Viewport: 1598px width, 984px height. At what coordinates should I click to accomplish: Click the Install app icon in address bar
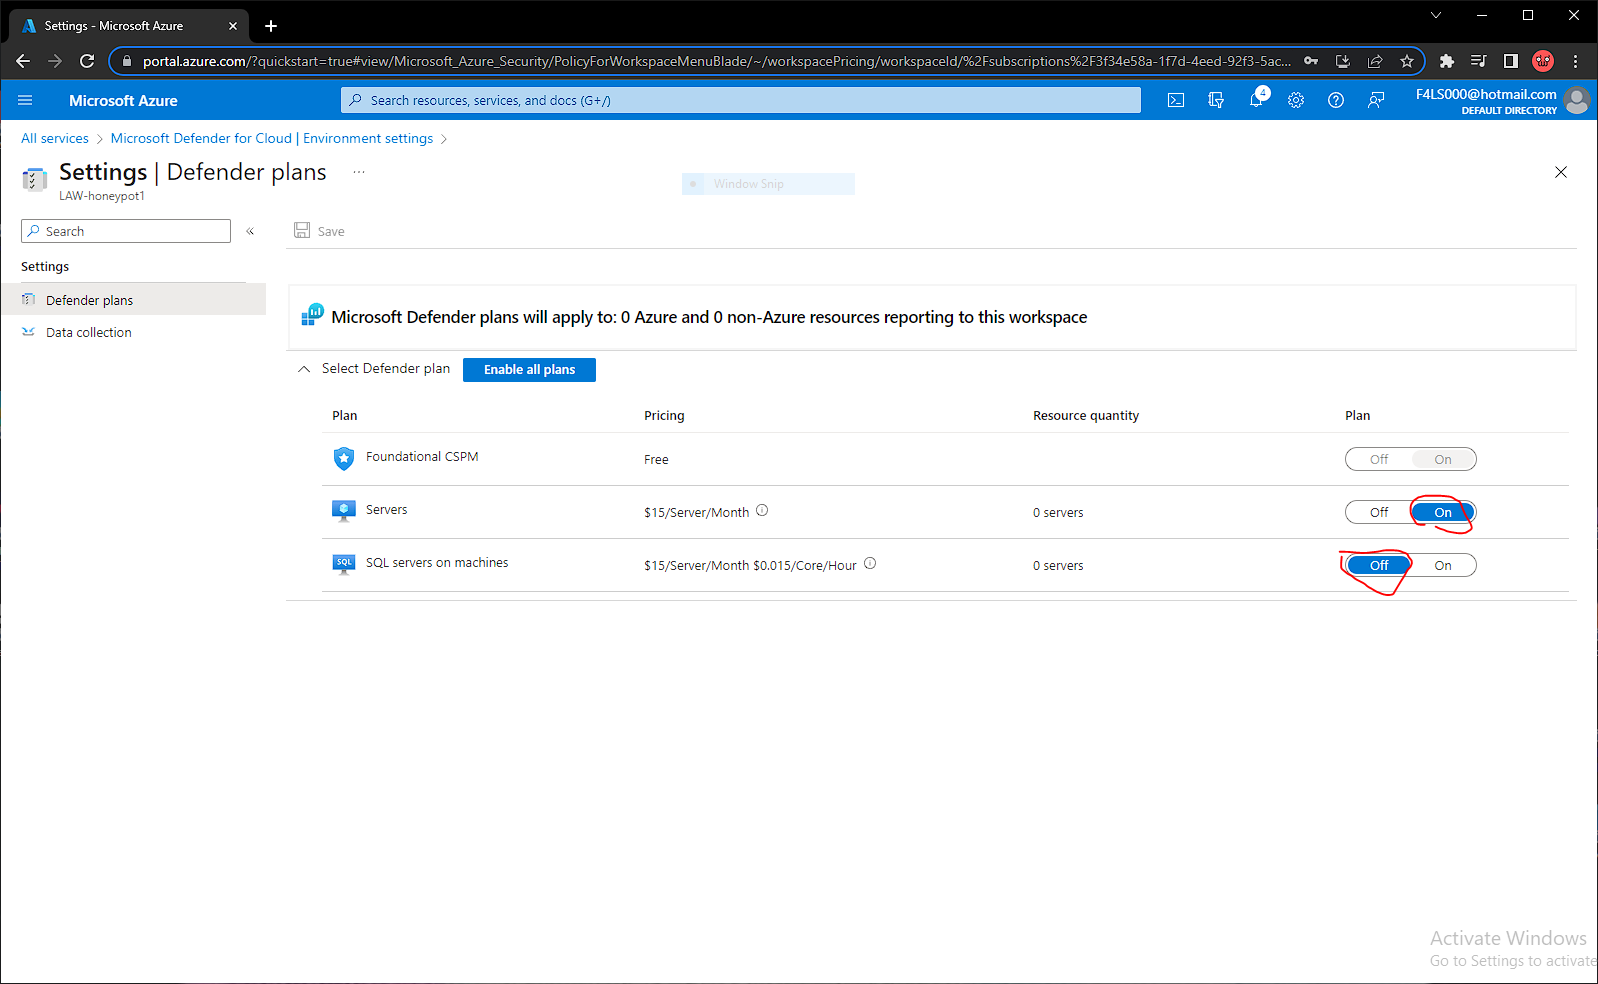[1343, 61]
